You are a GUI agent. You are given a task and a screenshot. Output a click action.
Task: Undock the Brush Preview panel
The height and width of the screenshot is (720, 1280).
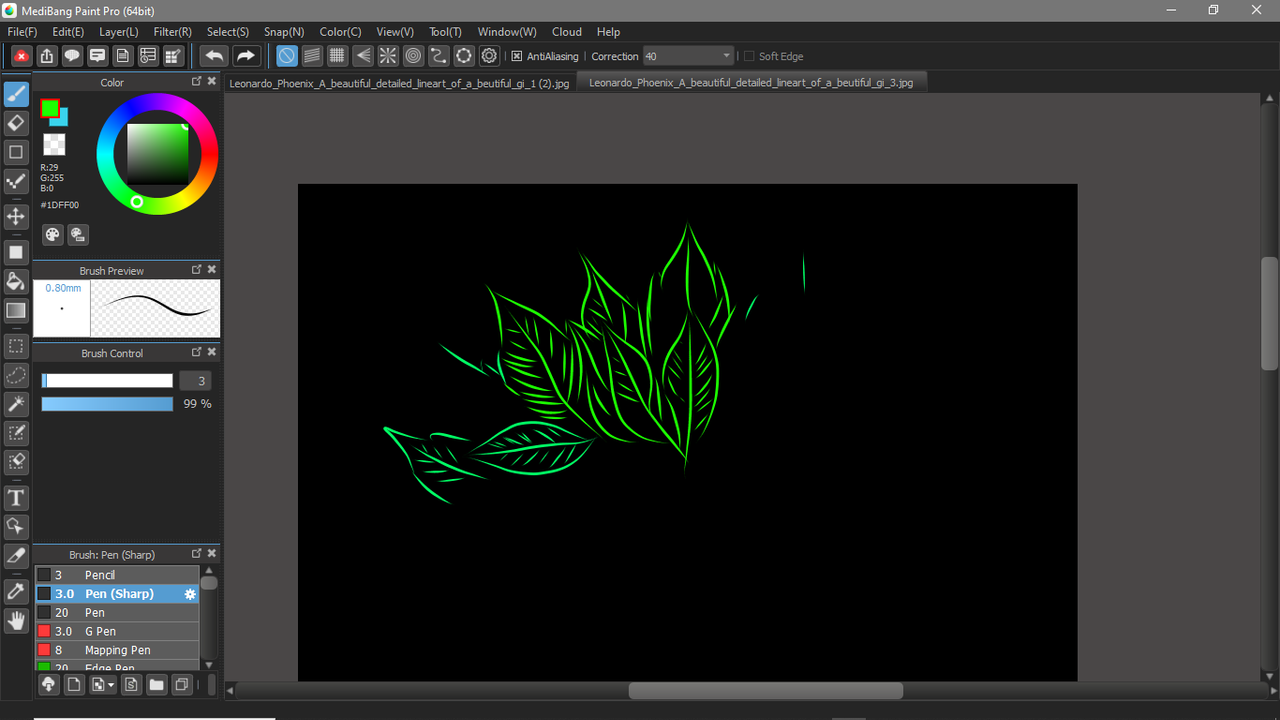[197, 269]
